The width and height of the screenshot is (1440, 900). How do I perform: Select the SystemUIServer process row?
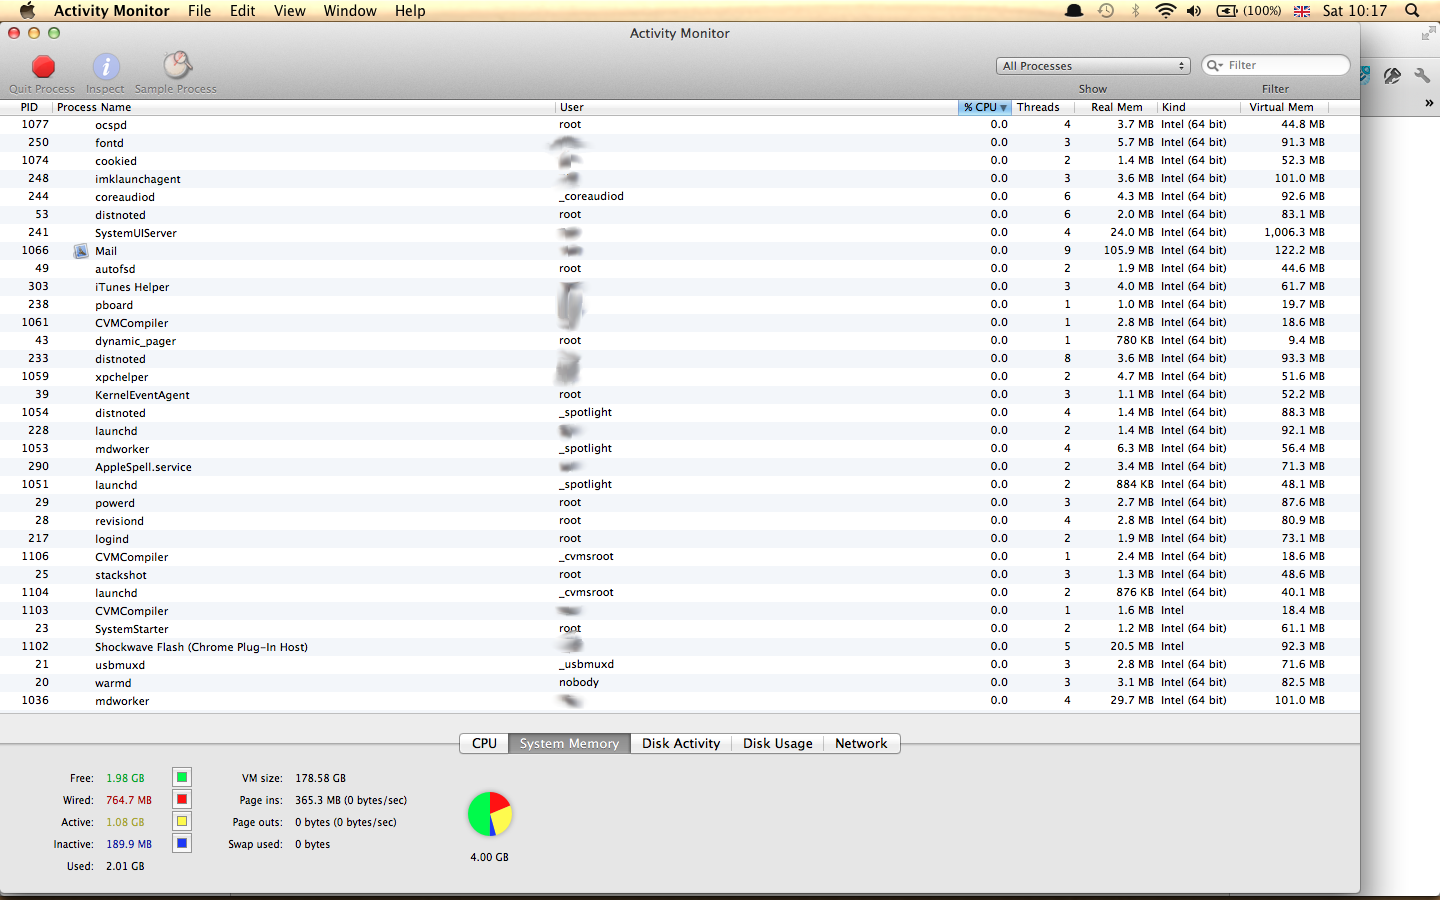[680, 233]
